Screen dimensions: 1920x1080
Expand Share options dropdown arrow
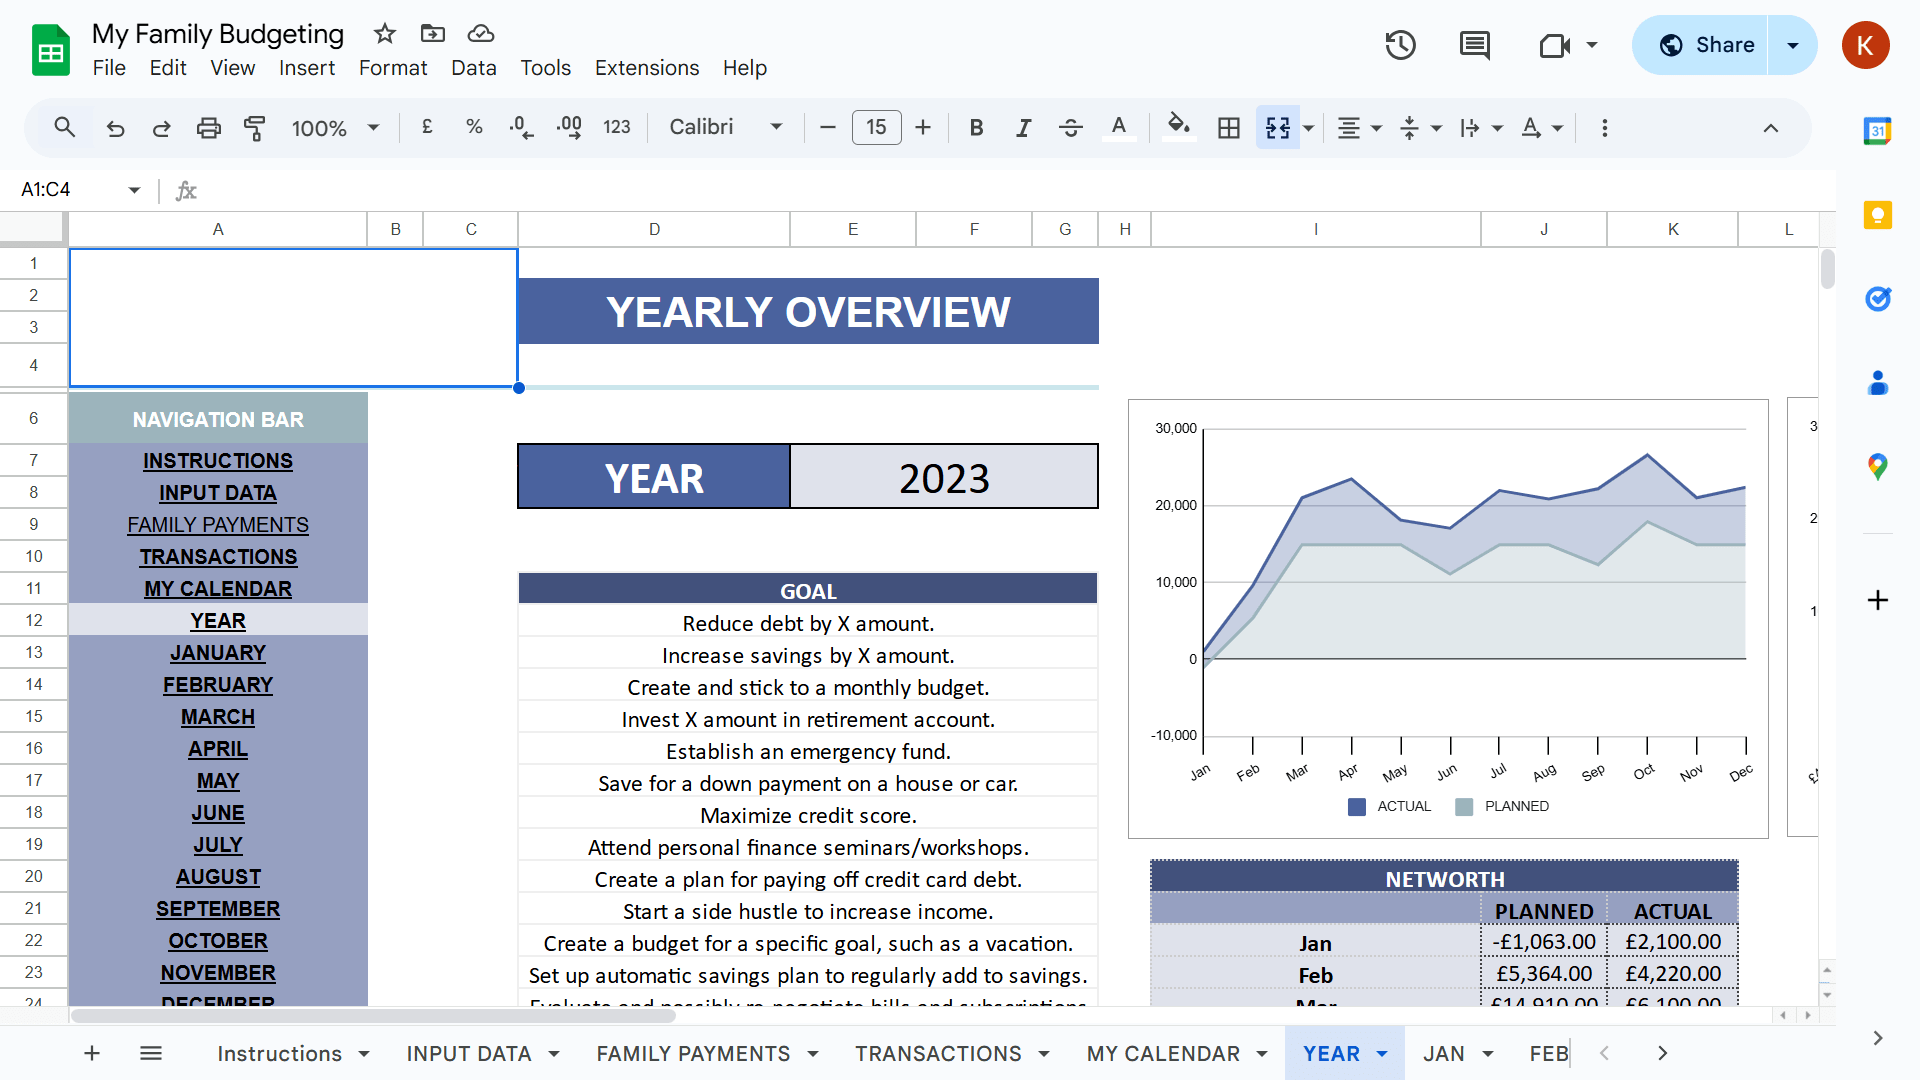click(1793, 45)
